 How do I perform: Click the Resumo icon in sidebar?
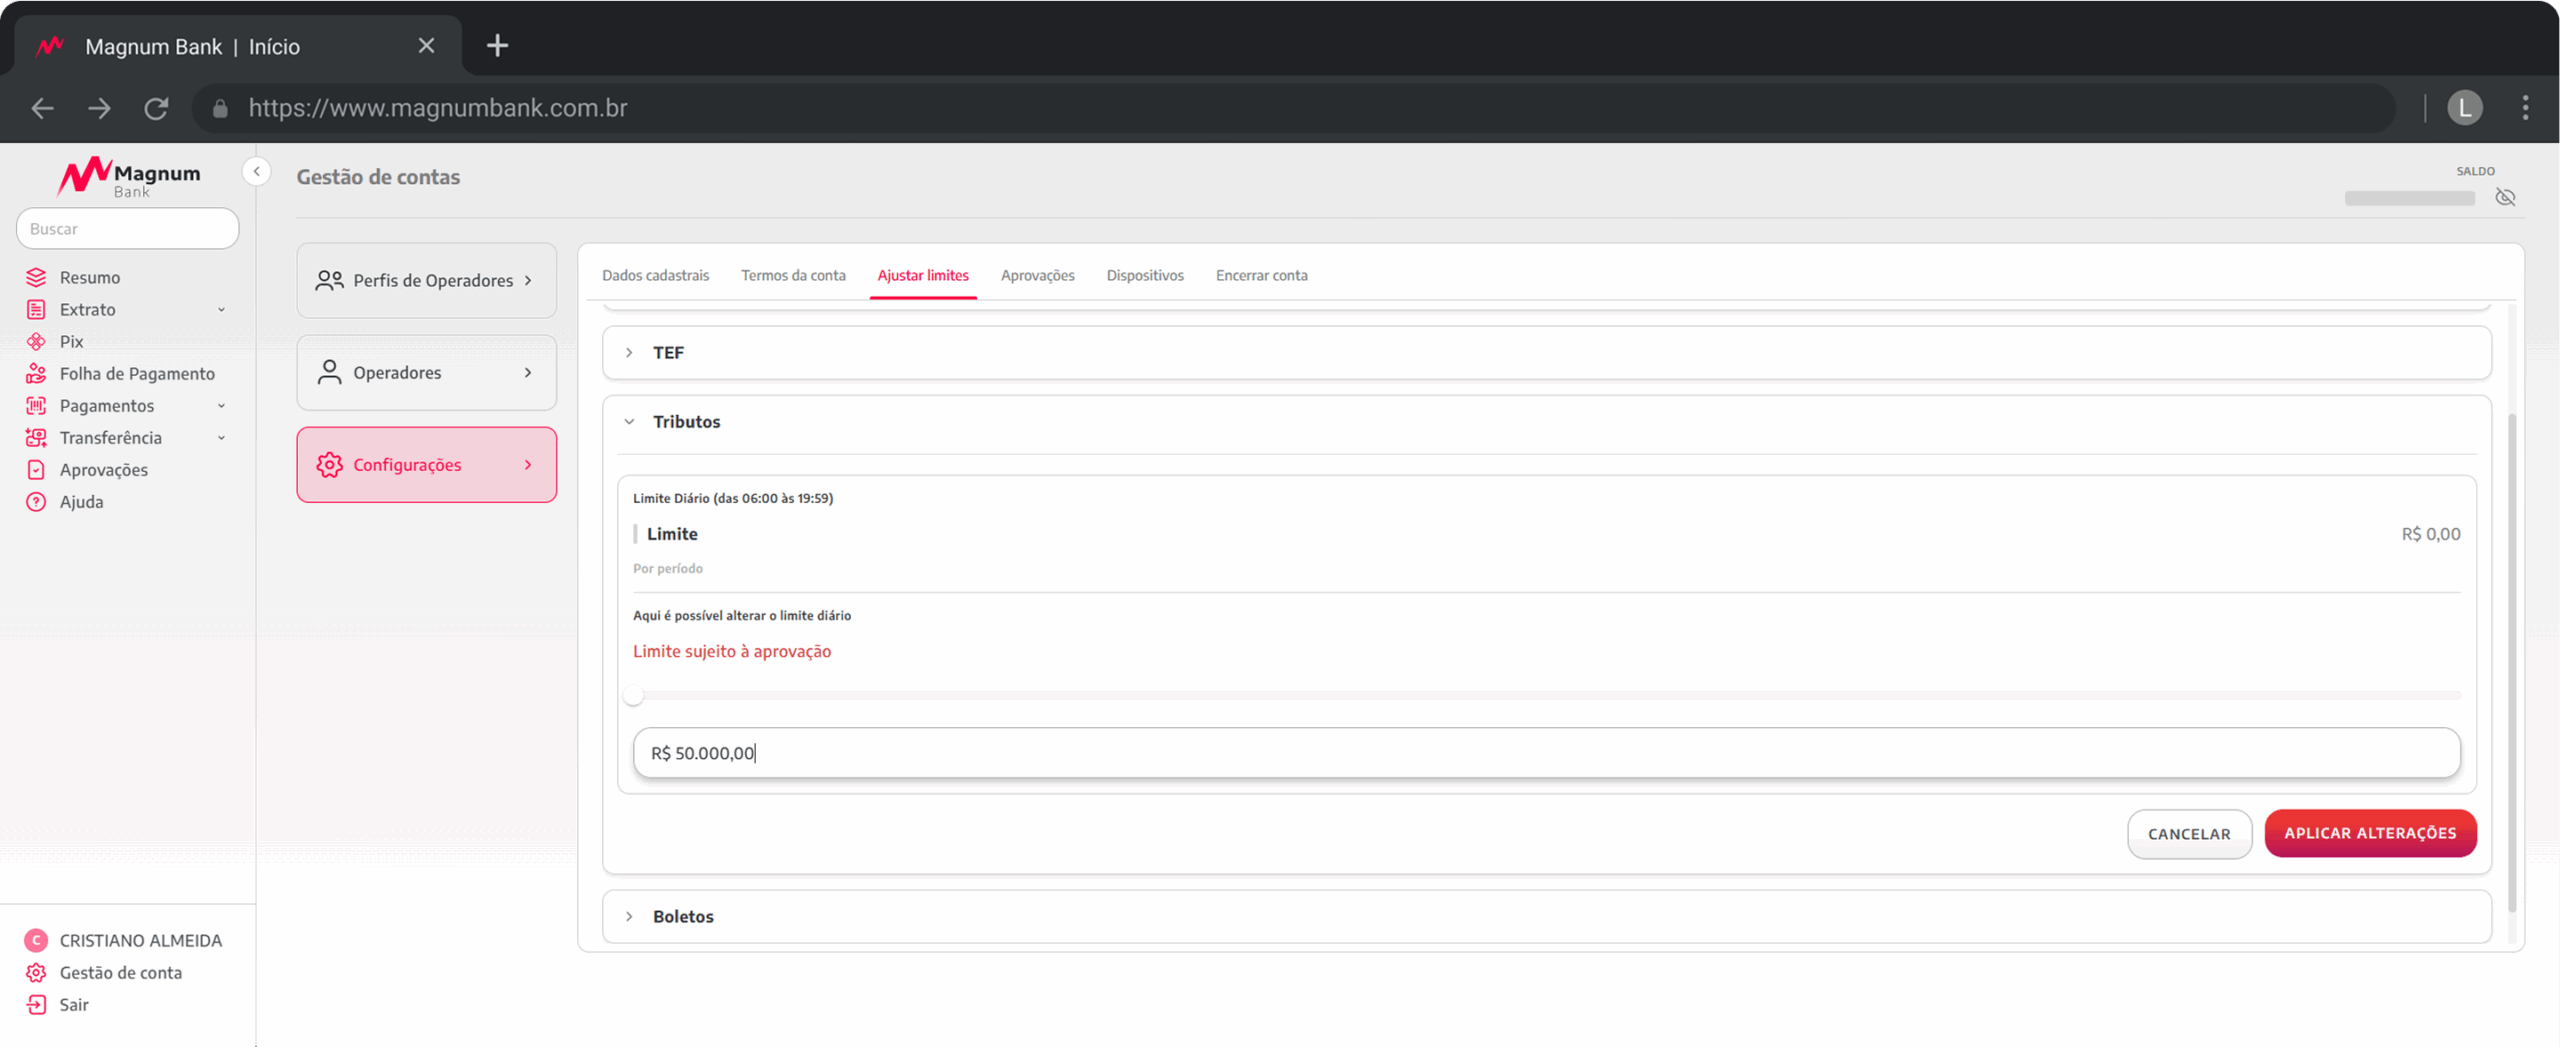coord(36,277)
